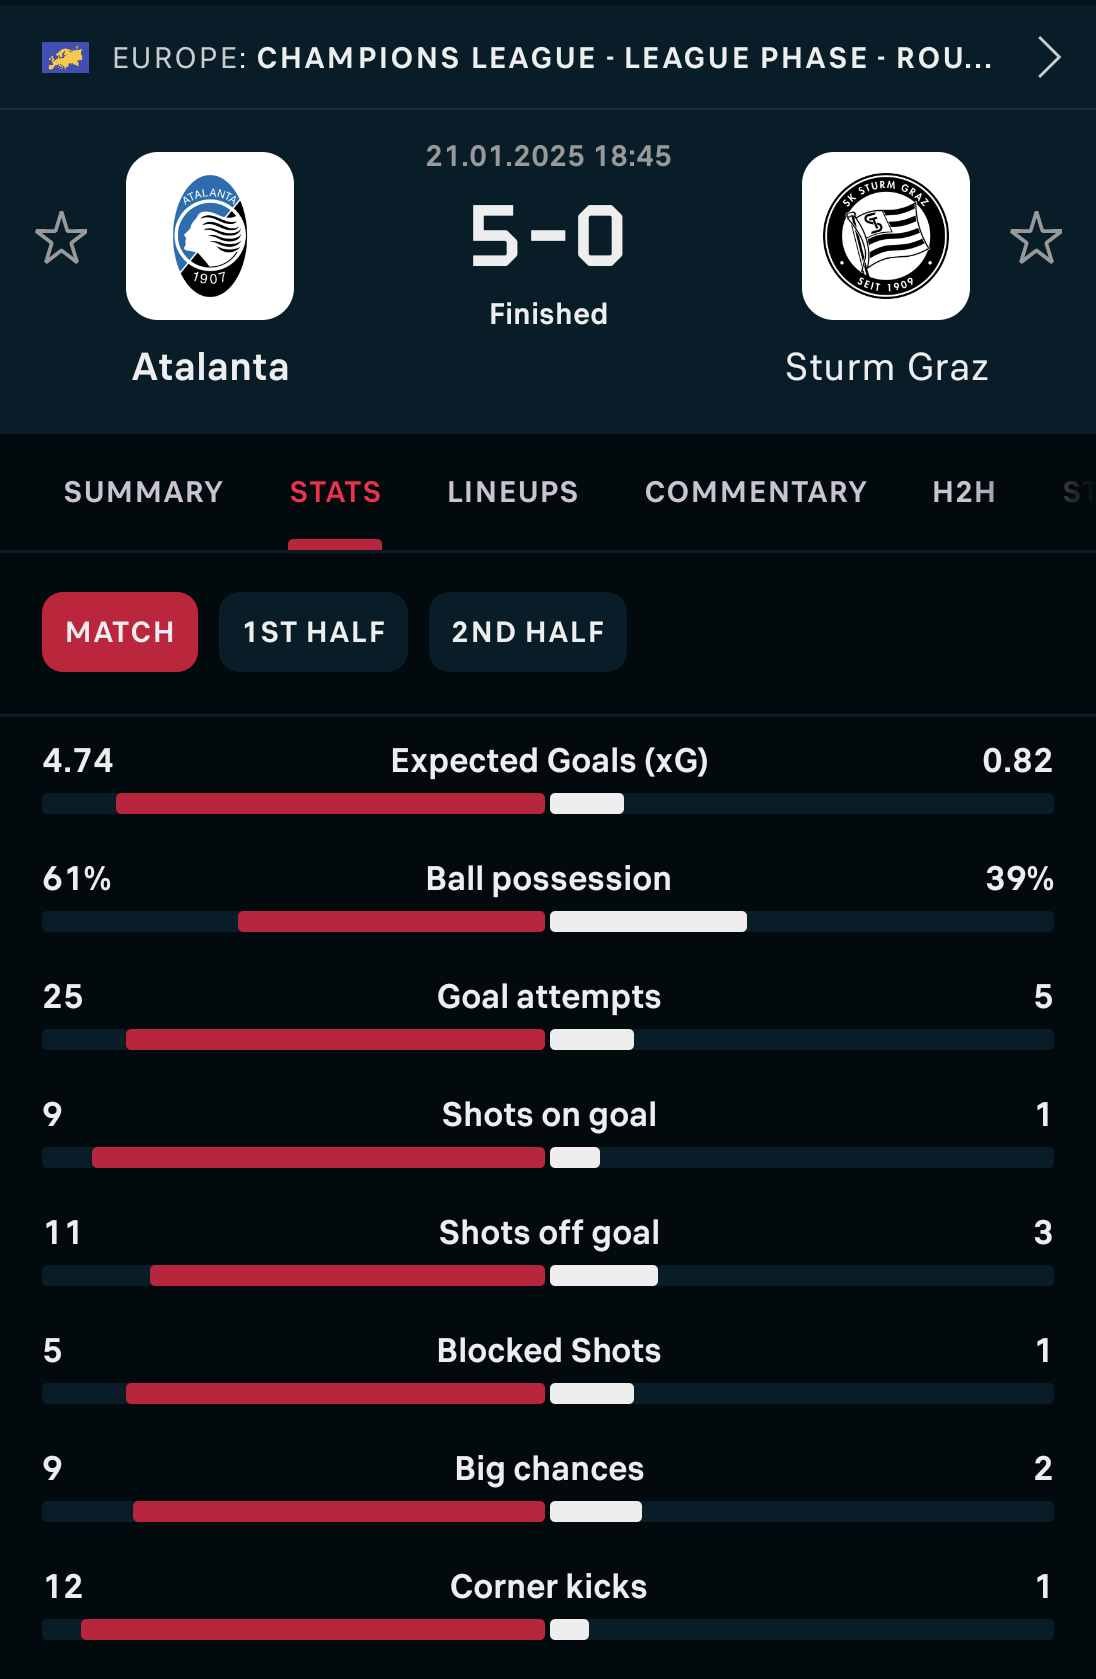
Task: Open the Sturm Graz club logo
Action: [885, 236]
